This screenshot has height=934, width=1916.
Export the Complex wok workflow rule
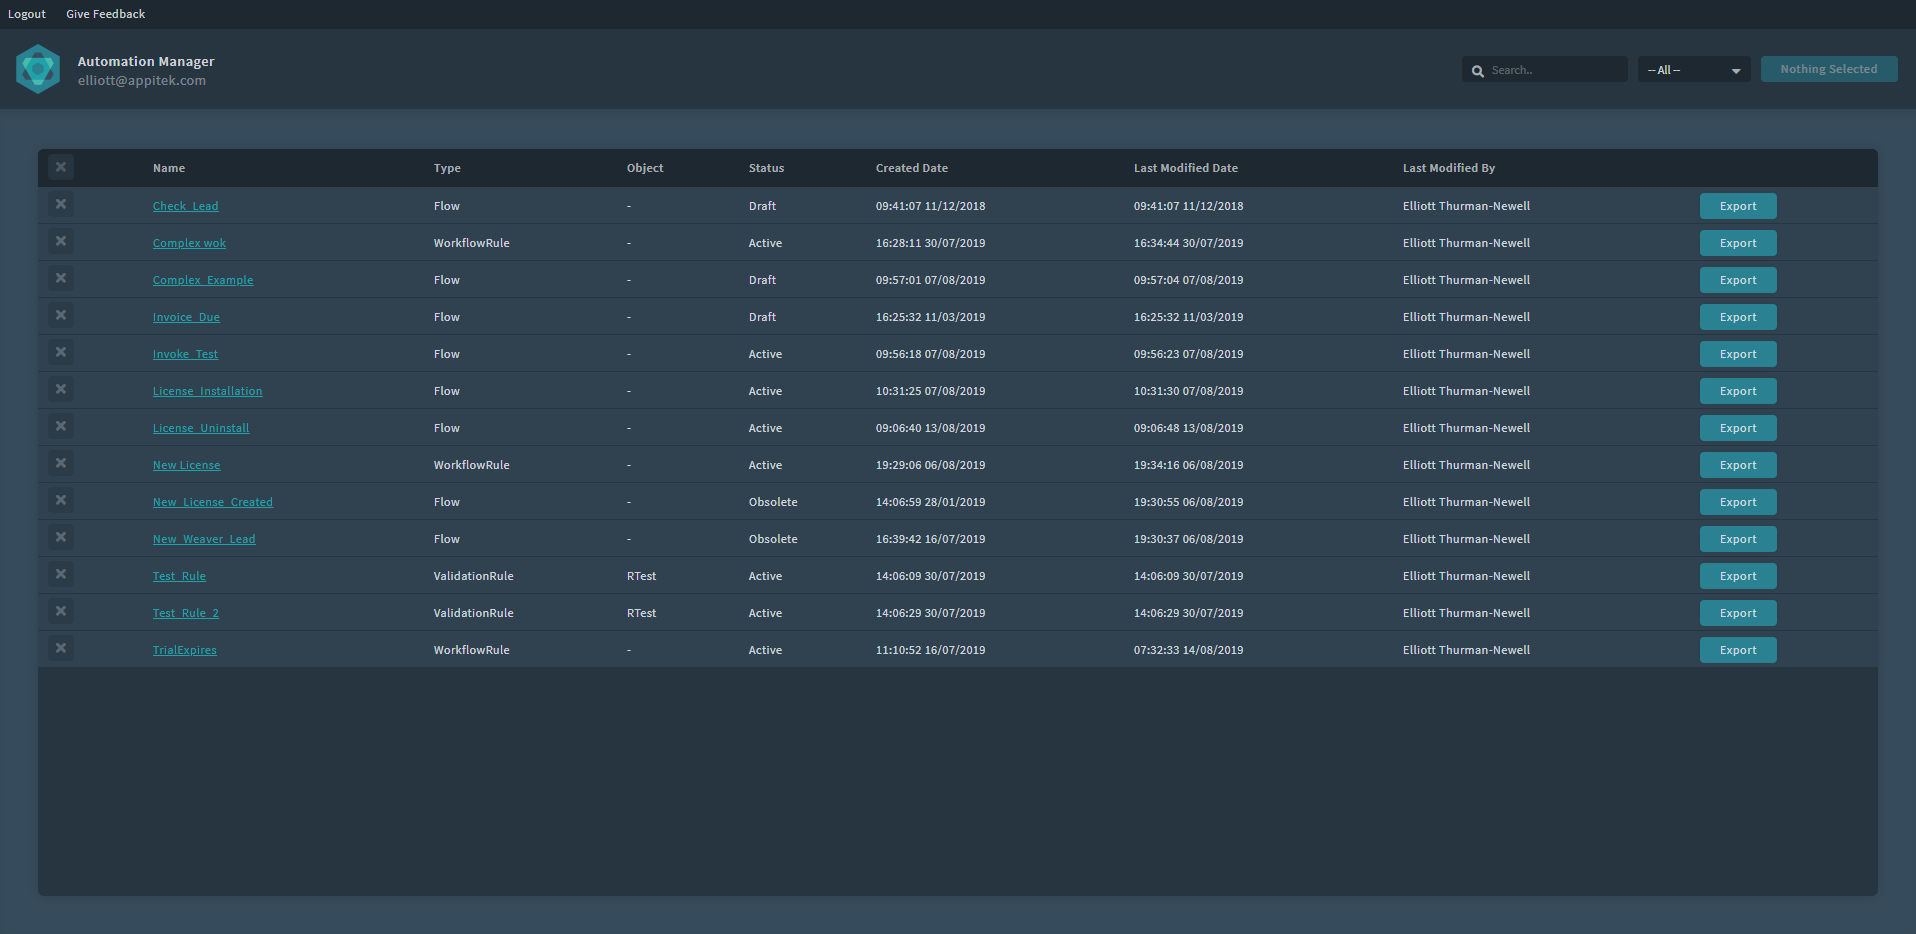point(1738,243)
